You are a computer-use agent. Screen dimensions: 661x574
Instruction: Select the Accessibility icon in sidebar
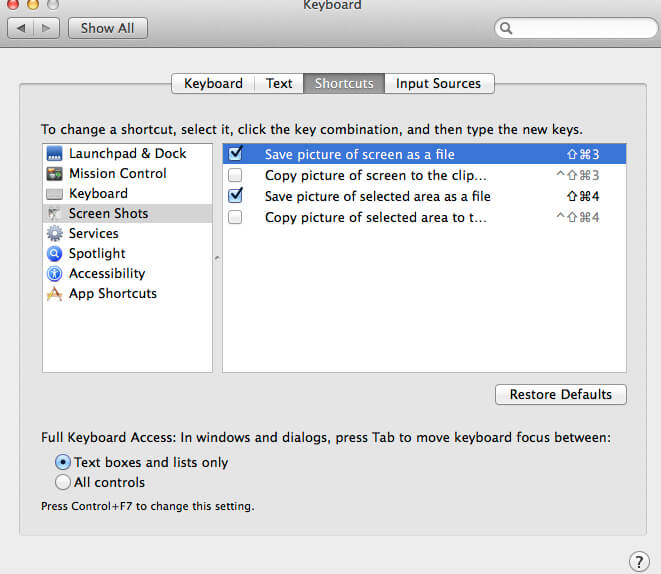54,274
